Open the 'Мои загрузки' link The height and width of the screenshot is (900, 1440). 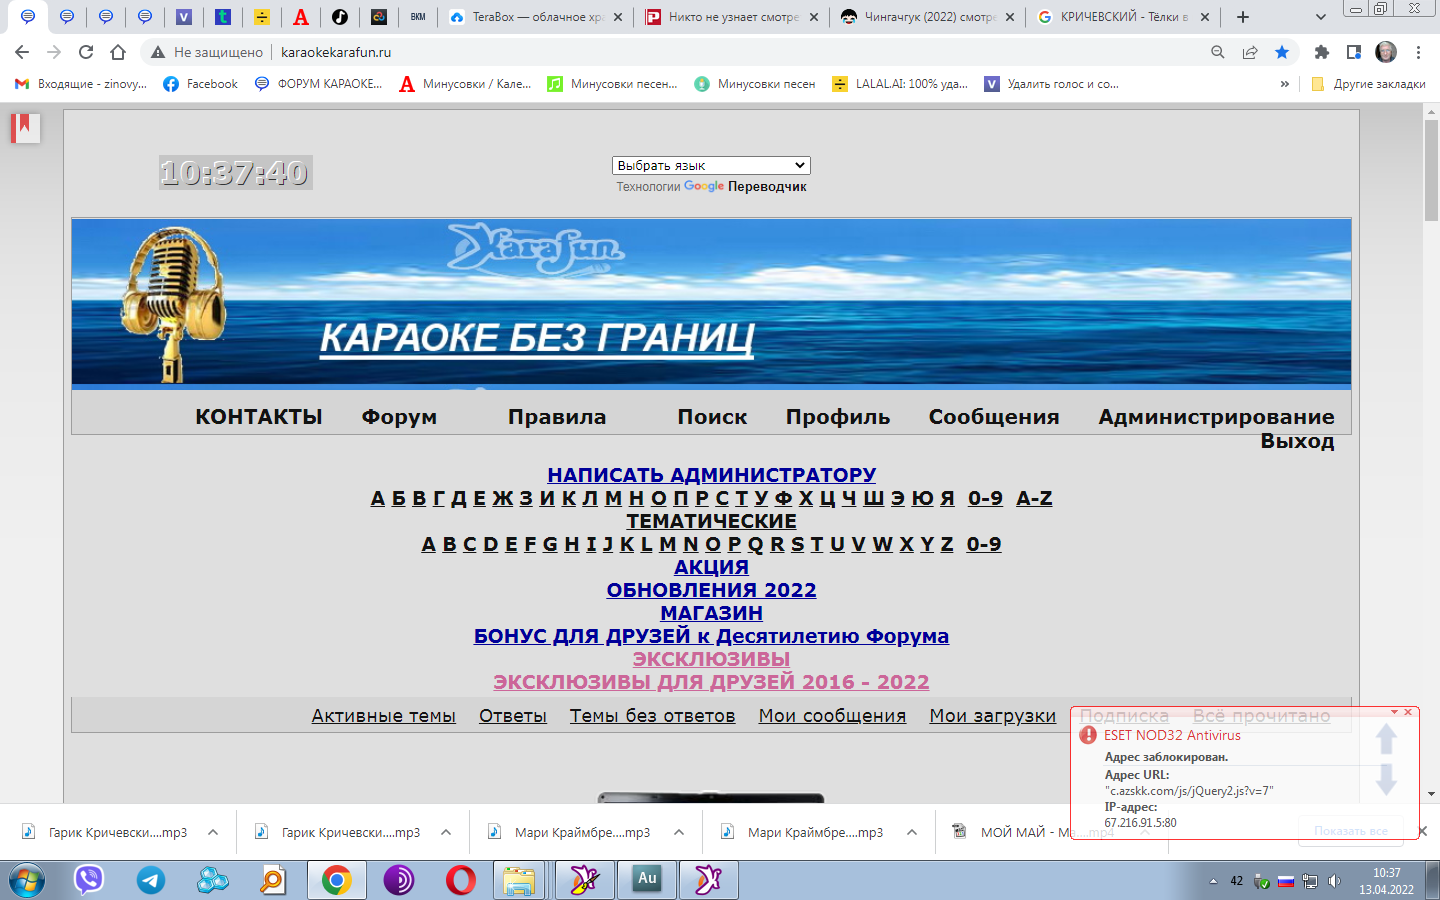coord(992,716)
